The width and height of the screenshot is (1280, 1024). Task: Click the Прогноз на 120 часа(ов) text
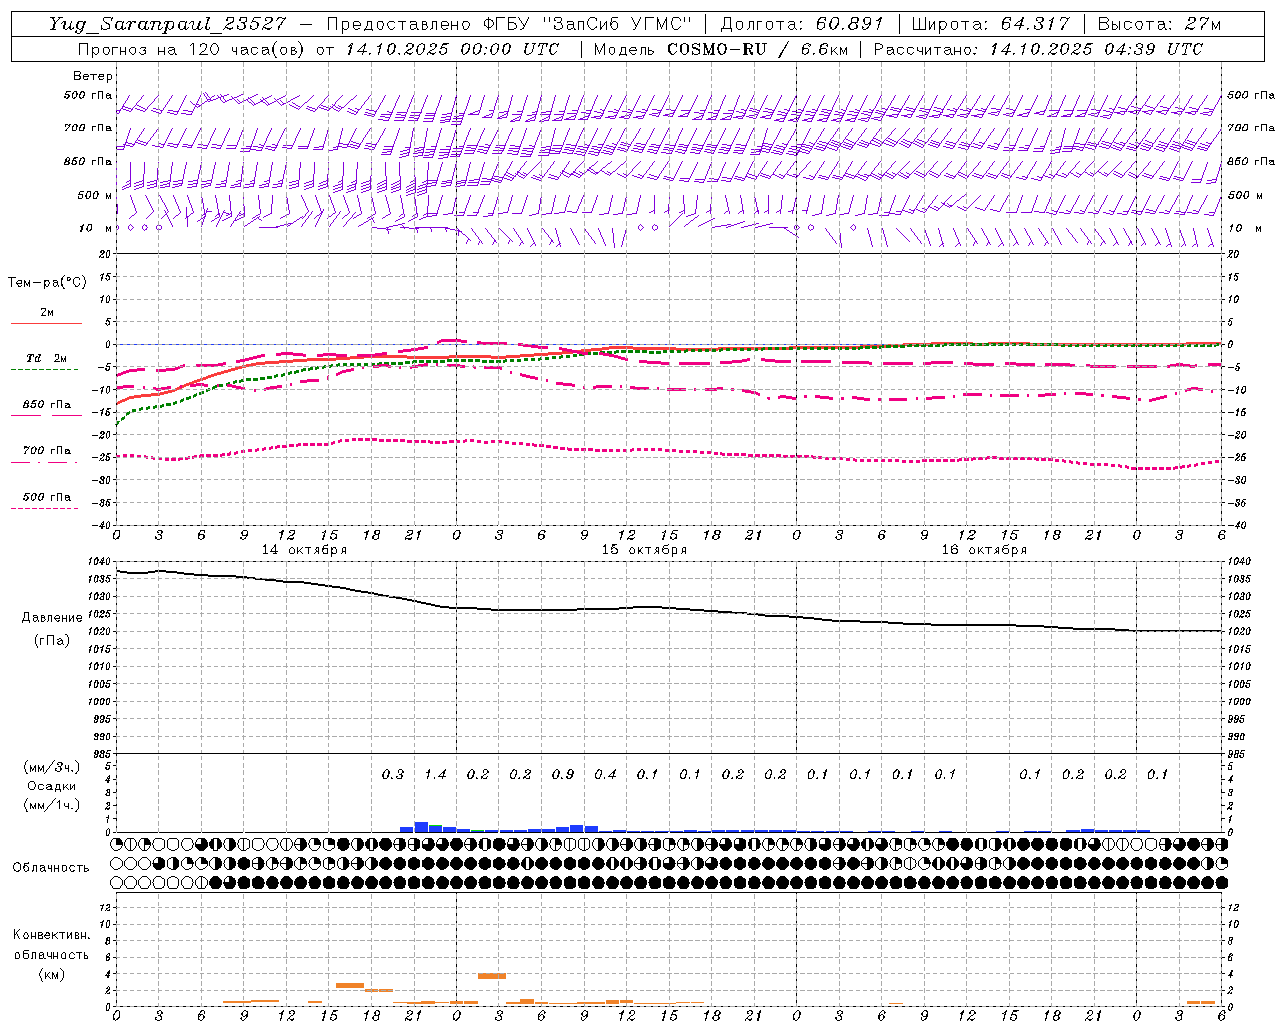[x=193, y=49]
